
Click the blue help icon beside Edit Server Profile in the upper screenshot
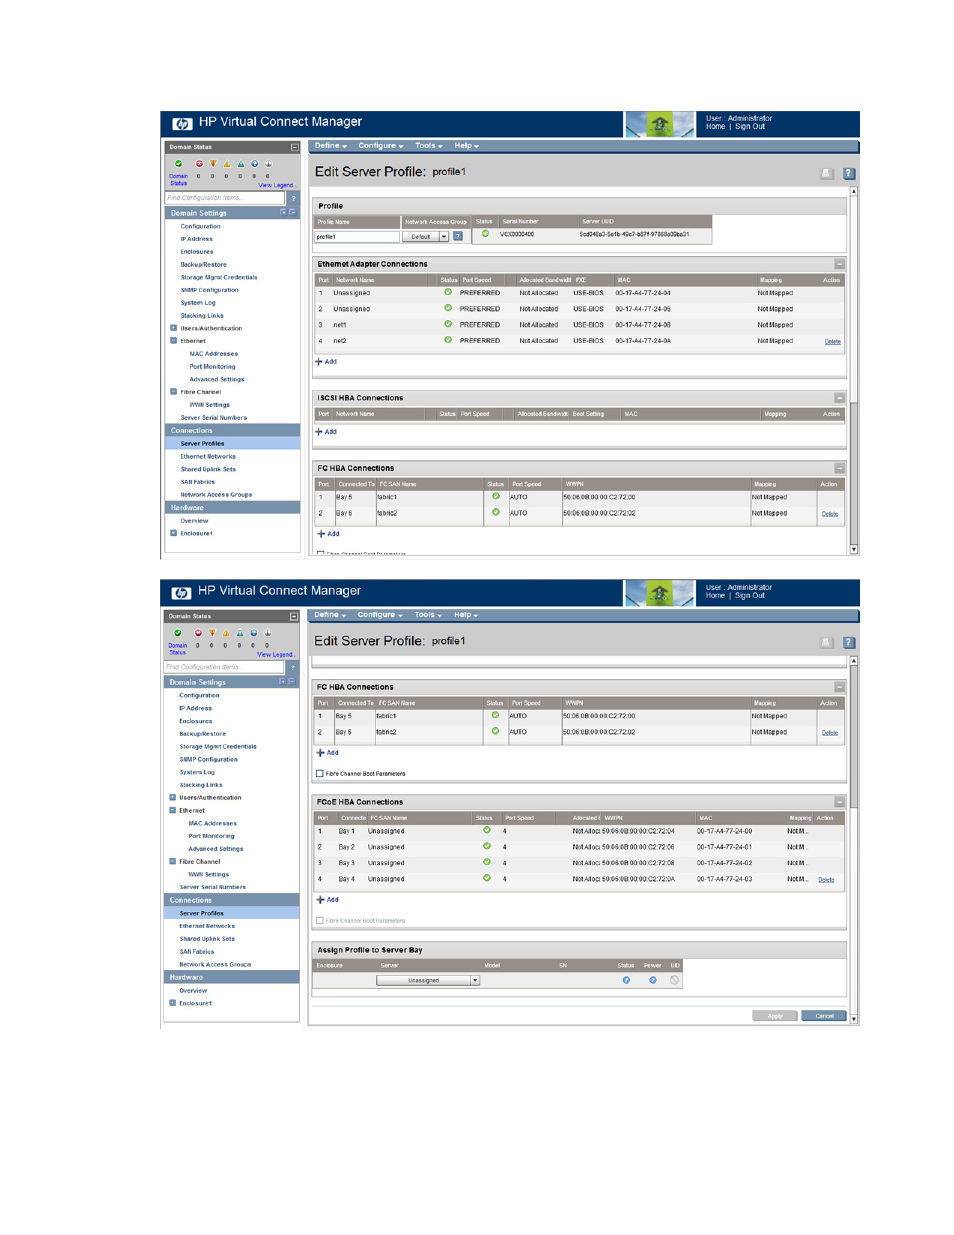click(x=849, y=173)
